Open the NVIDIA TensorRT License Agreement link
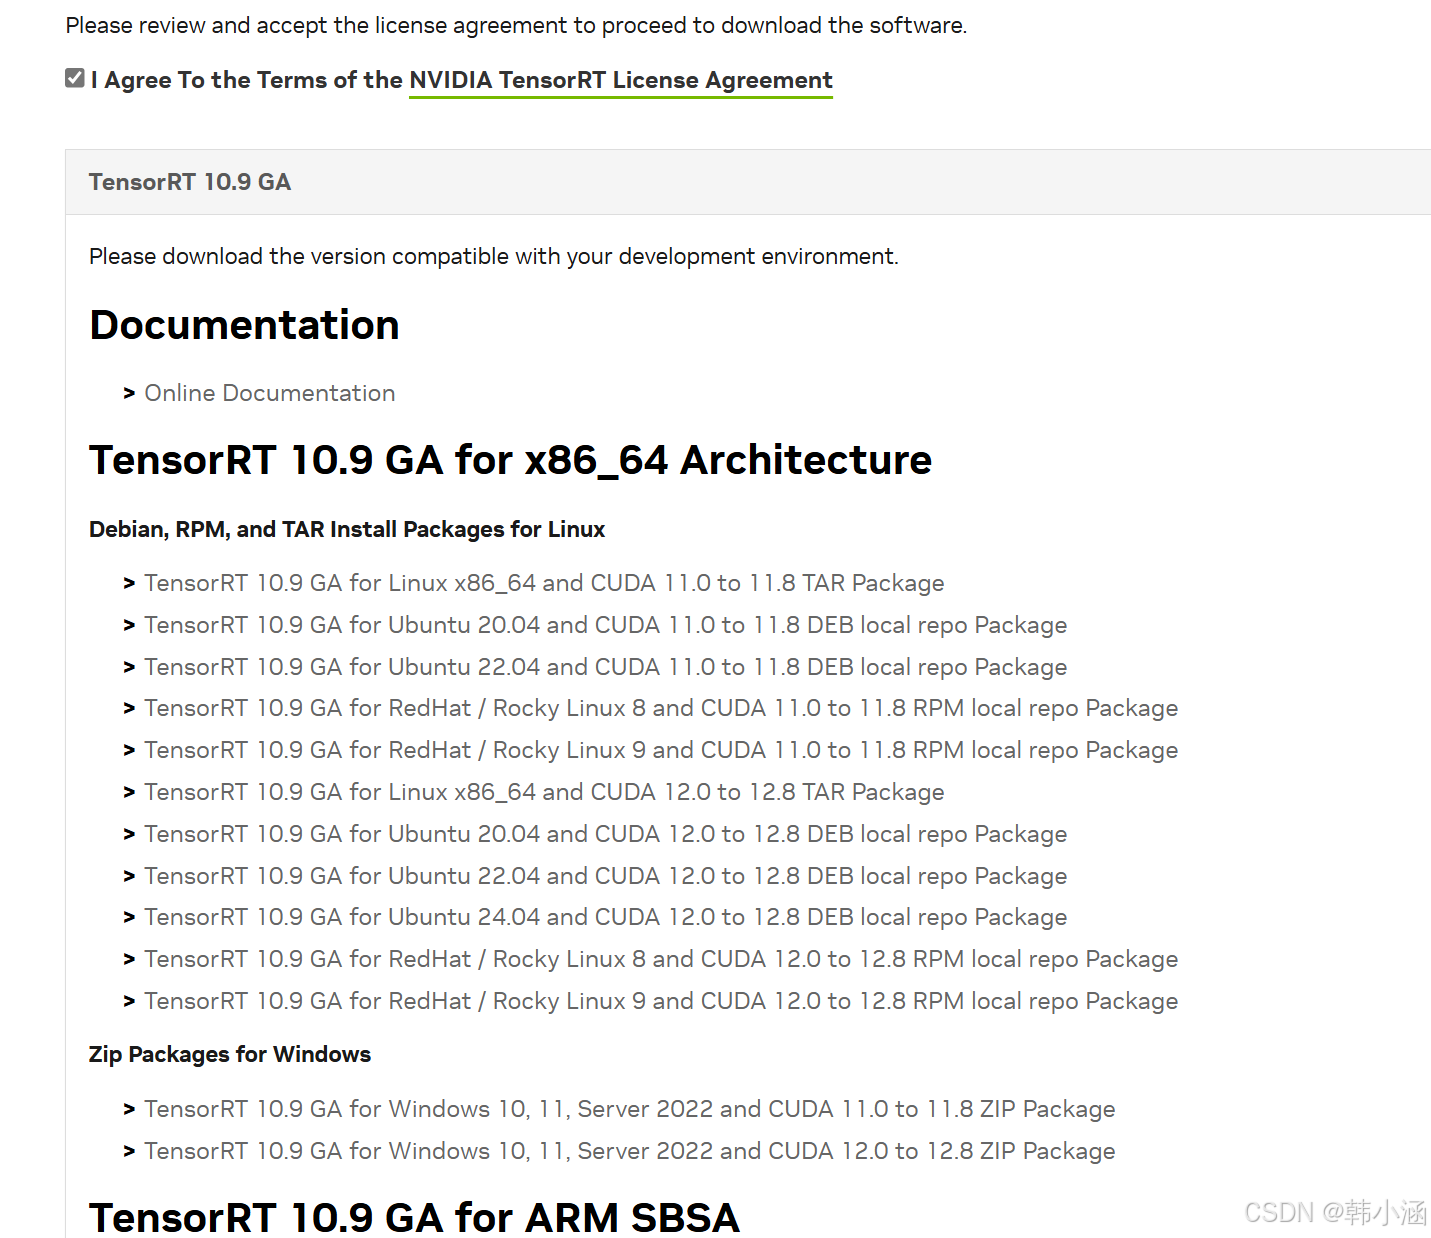 pos(621,80)
